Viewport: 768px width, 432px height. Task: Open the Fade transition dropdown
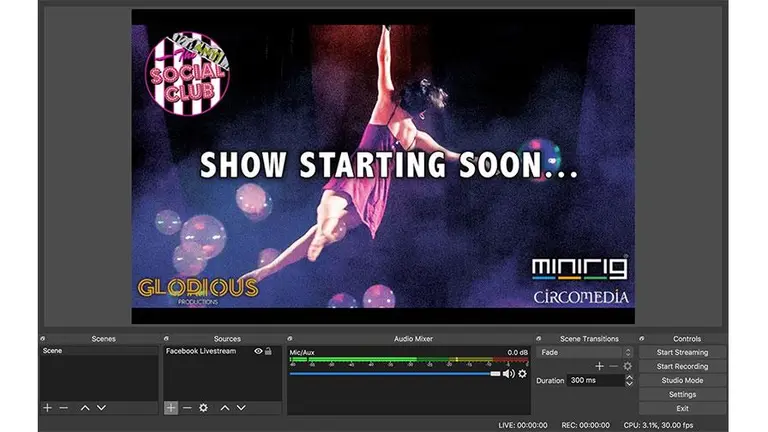pyautogui.click(x=585, y=352)
